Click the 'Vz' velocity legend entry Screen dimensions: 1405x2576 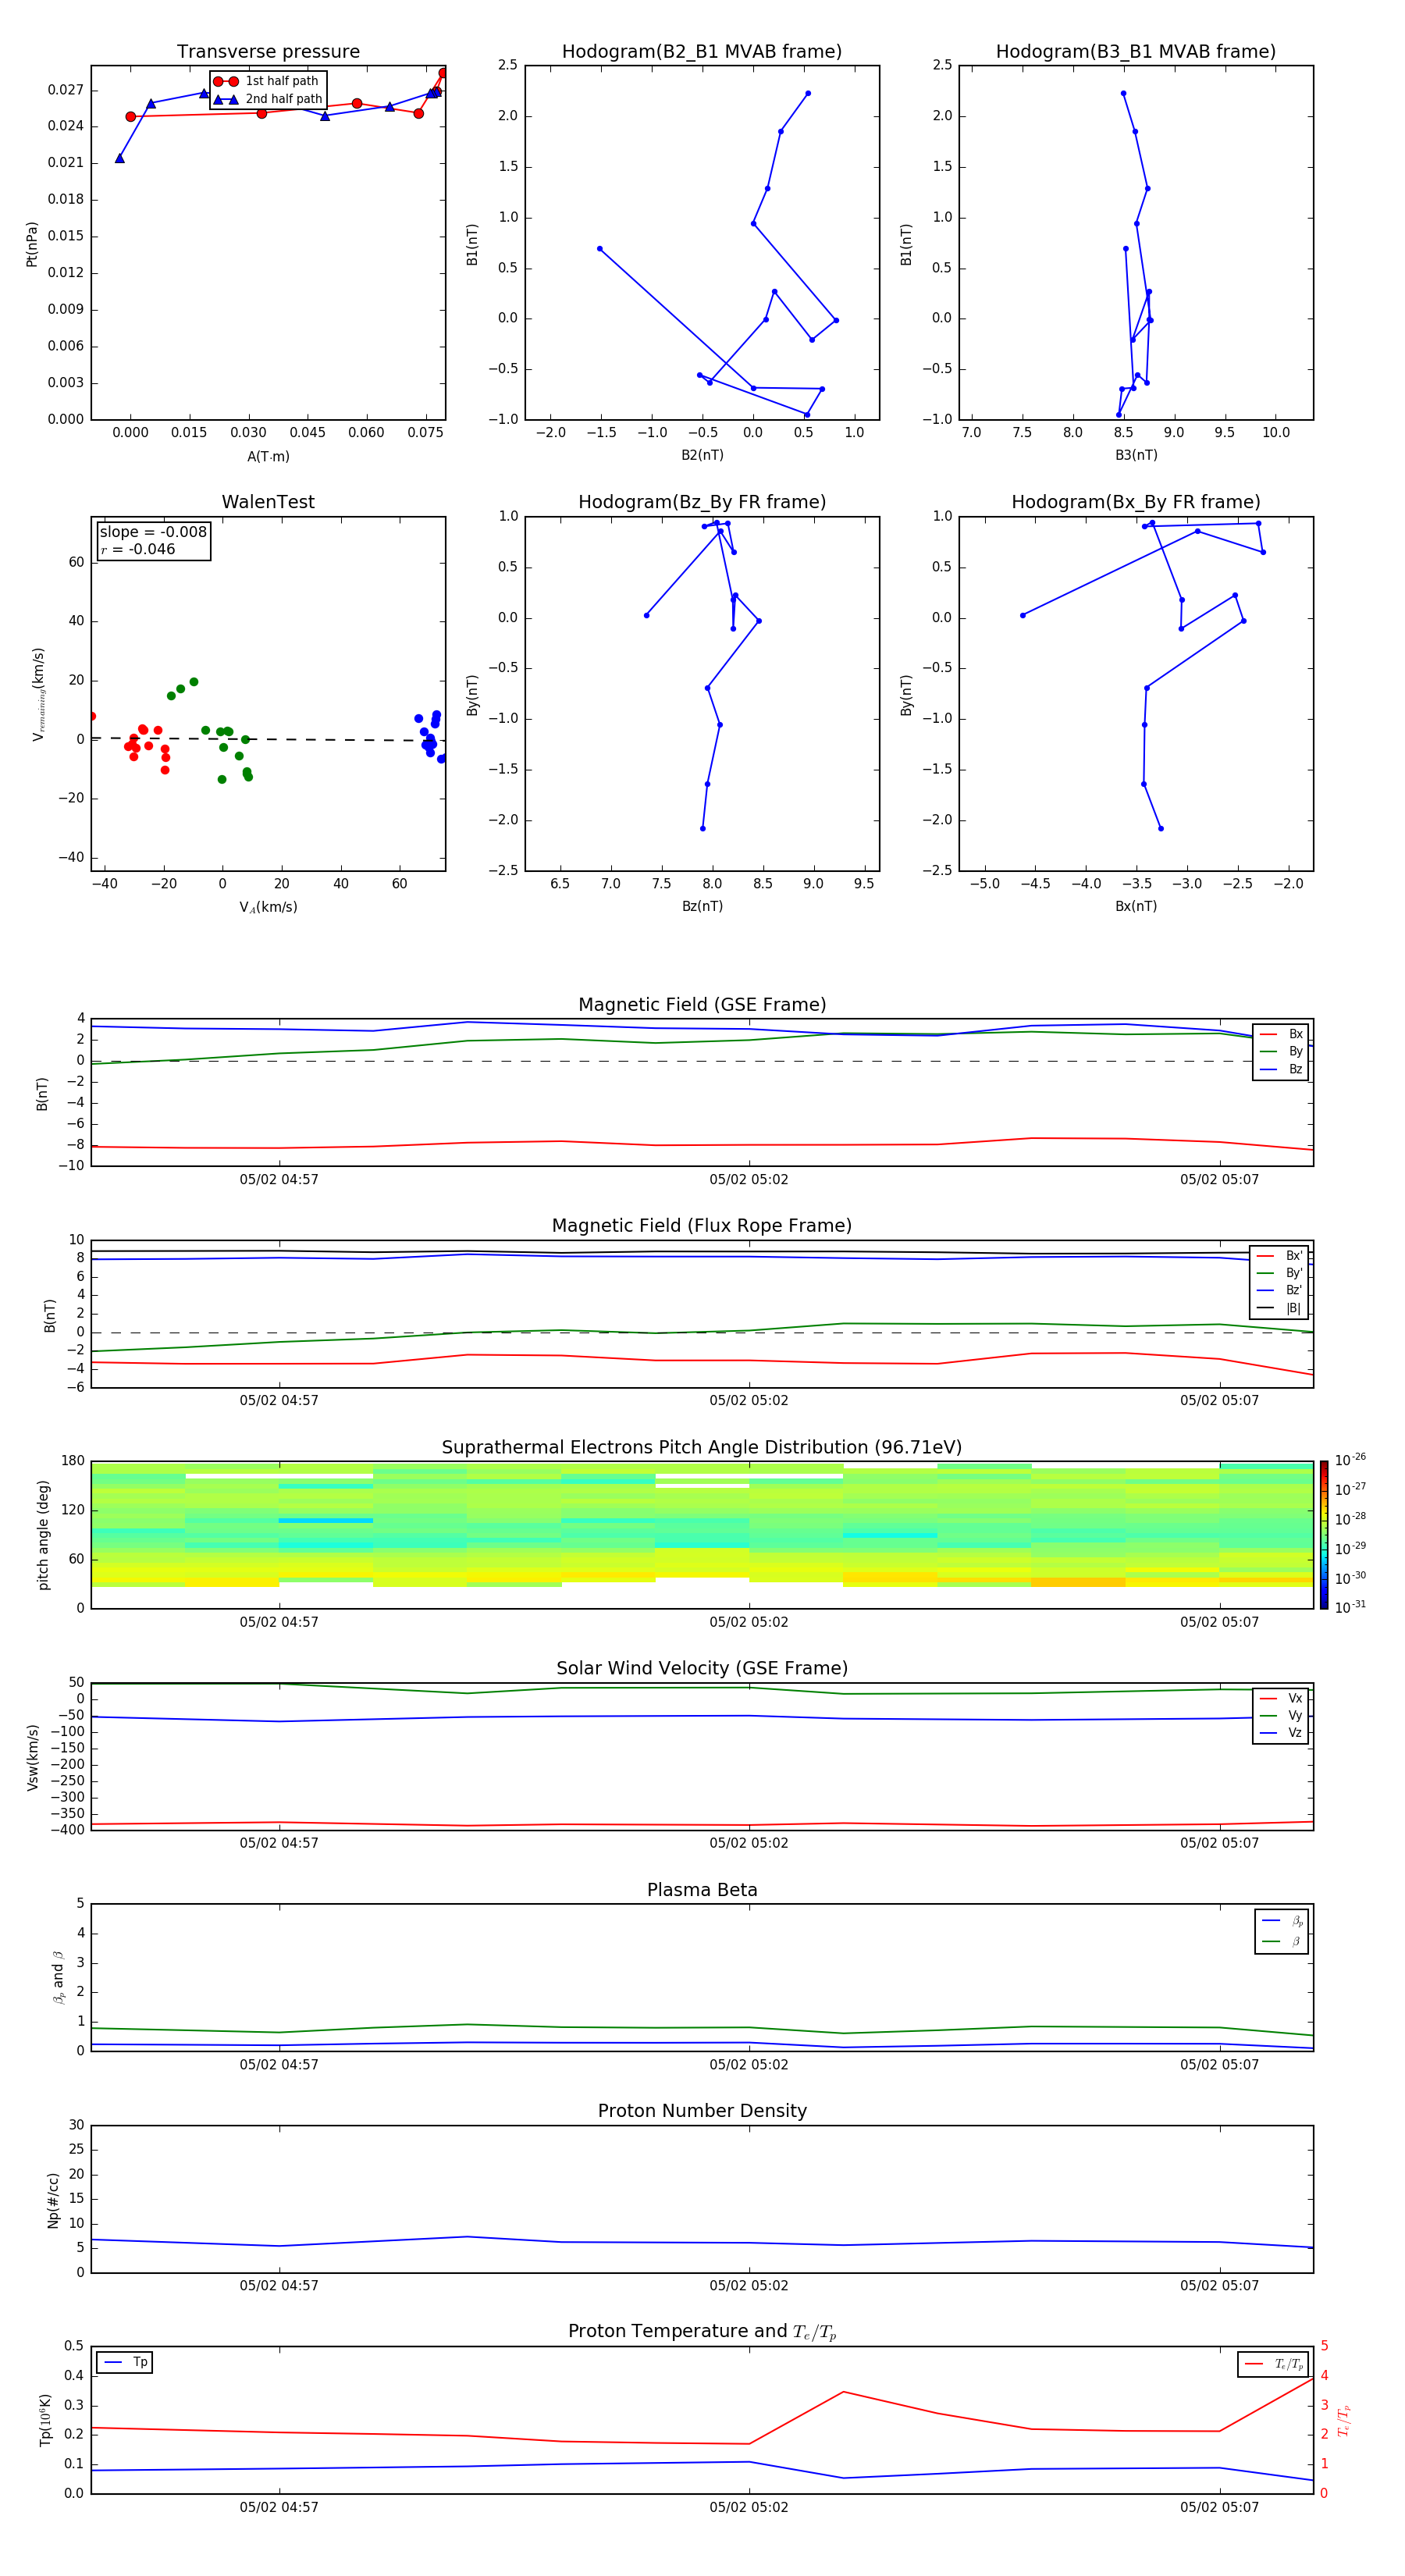click(1281, 1733)
